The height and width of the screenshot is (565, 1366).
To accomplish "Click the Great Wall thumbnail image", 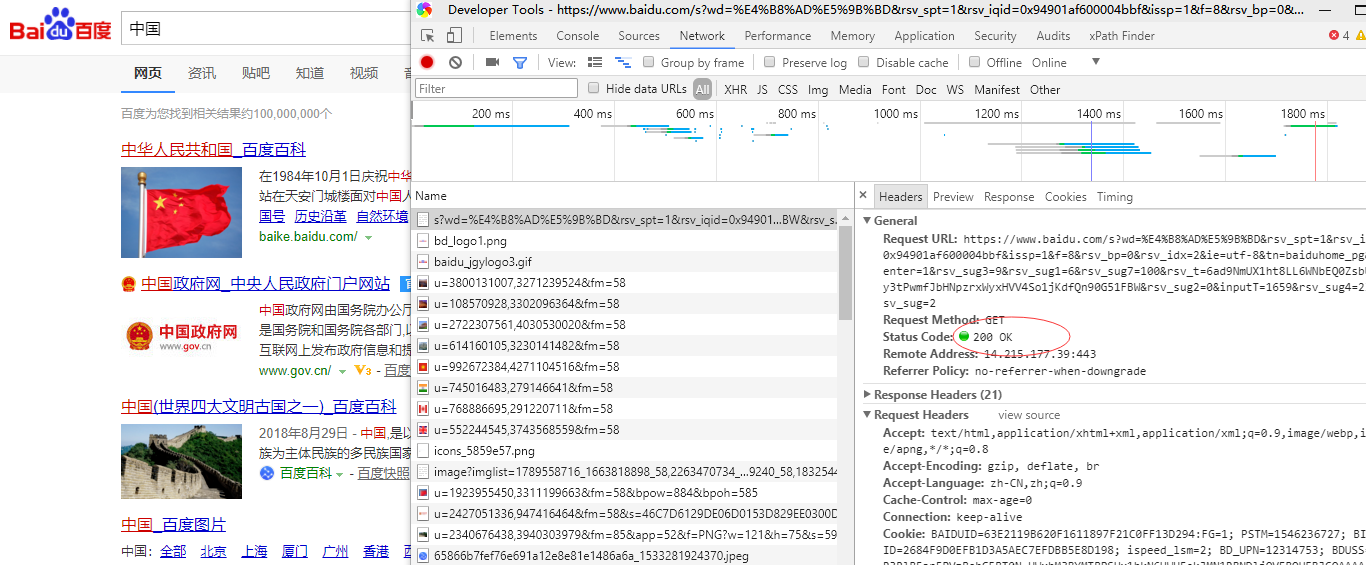I will (x=181, y=461).
